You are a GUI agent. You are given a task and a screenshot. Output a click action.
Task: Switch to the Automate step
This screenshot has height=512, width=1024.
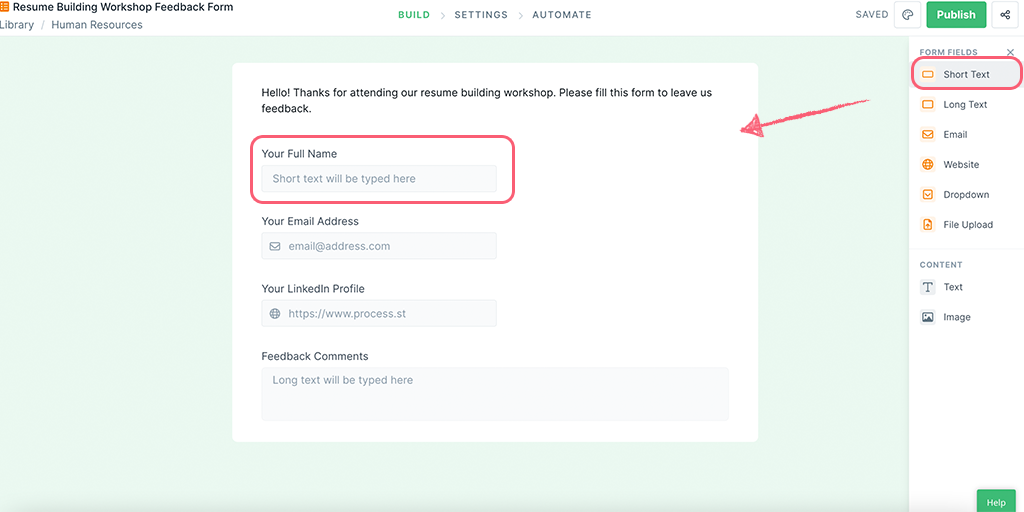coord(562,15)
